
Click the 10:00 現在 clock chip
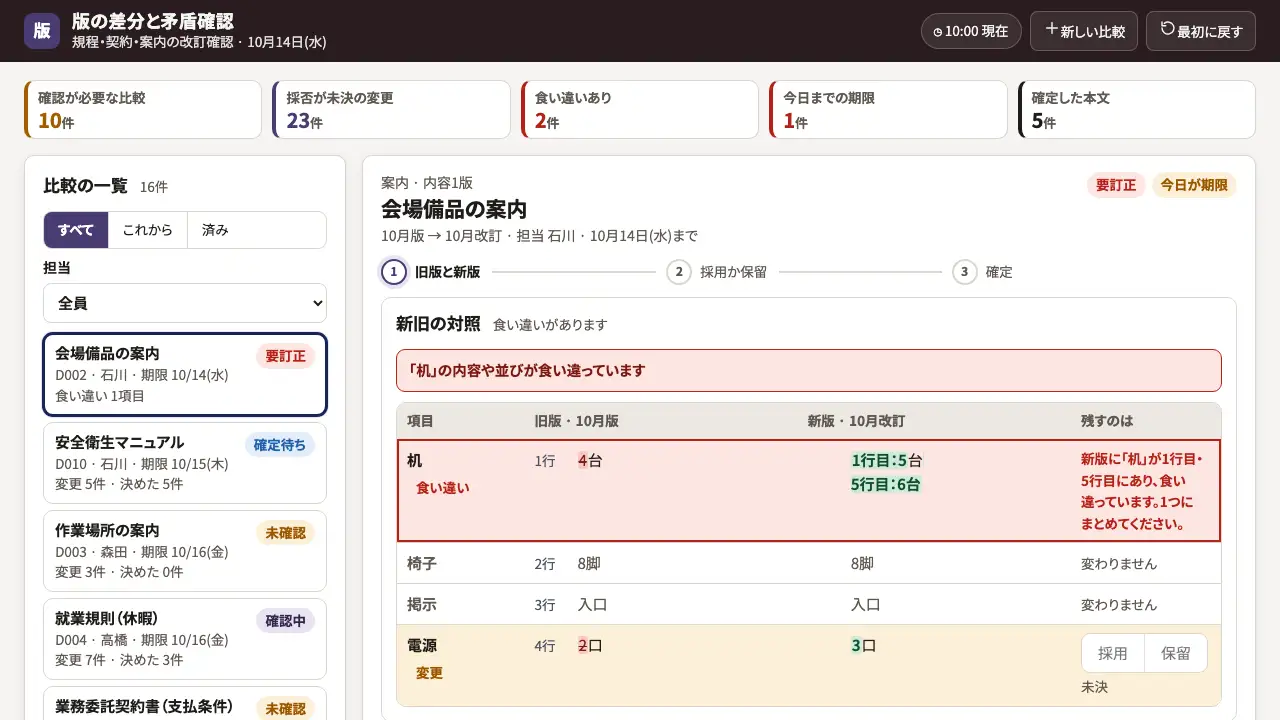pyautogui.click(x=971, y=31)
